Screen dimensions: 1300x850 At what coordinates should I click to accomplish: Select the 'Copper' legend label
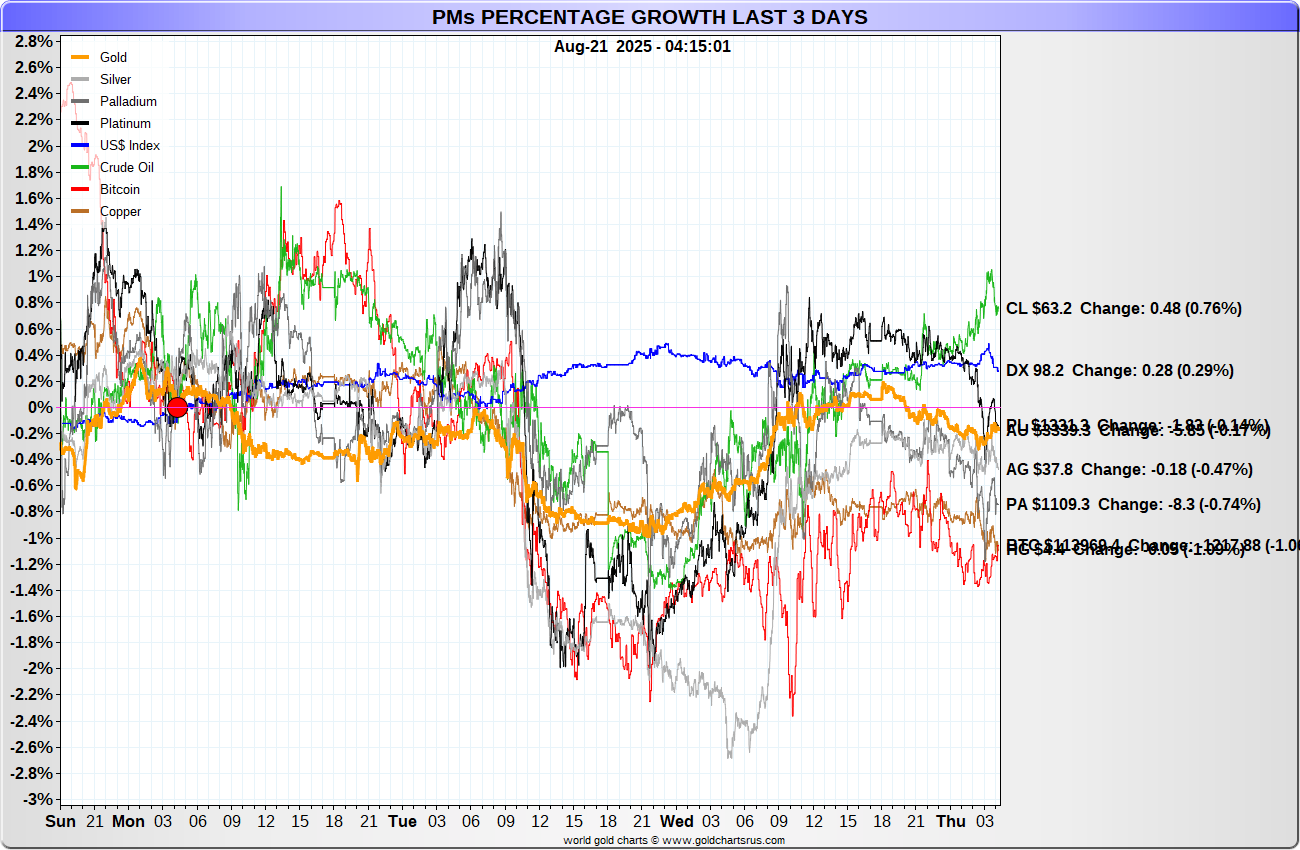click(x=120, y=212)
